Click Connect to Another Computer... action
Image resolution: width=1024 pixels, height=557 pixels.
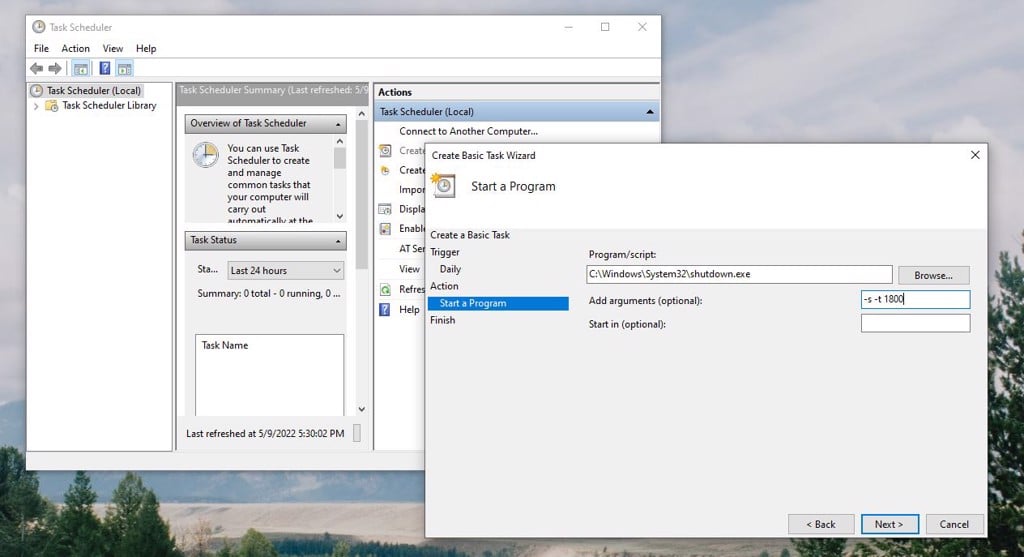468,131
